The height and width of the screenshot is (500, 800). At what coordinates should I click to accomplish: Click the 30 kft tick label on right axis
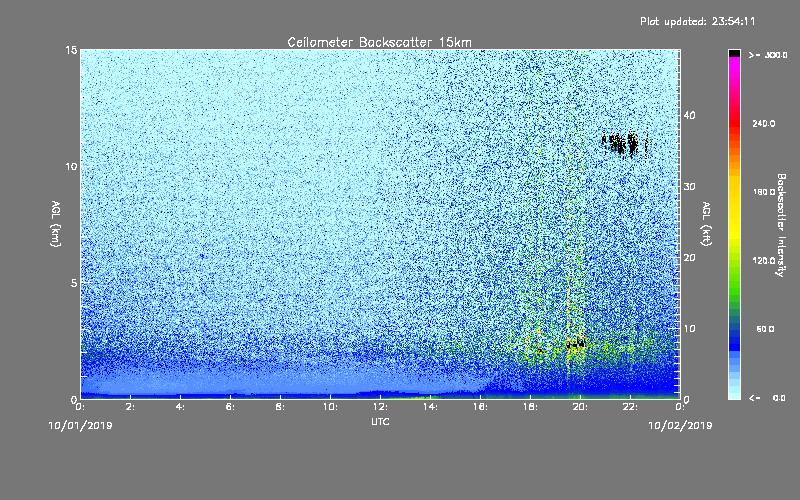click(689, 187)
